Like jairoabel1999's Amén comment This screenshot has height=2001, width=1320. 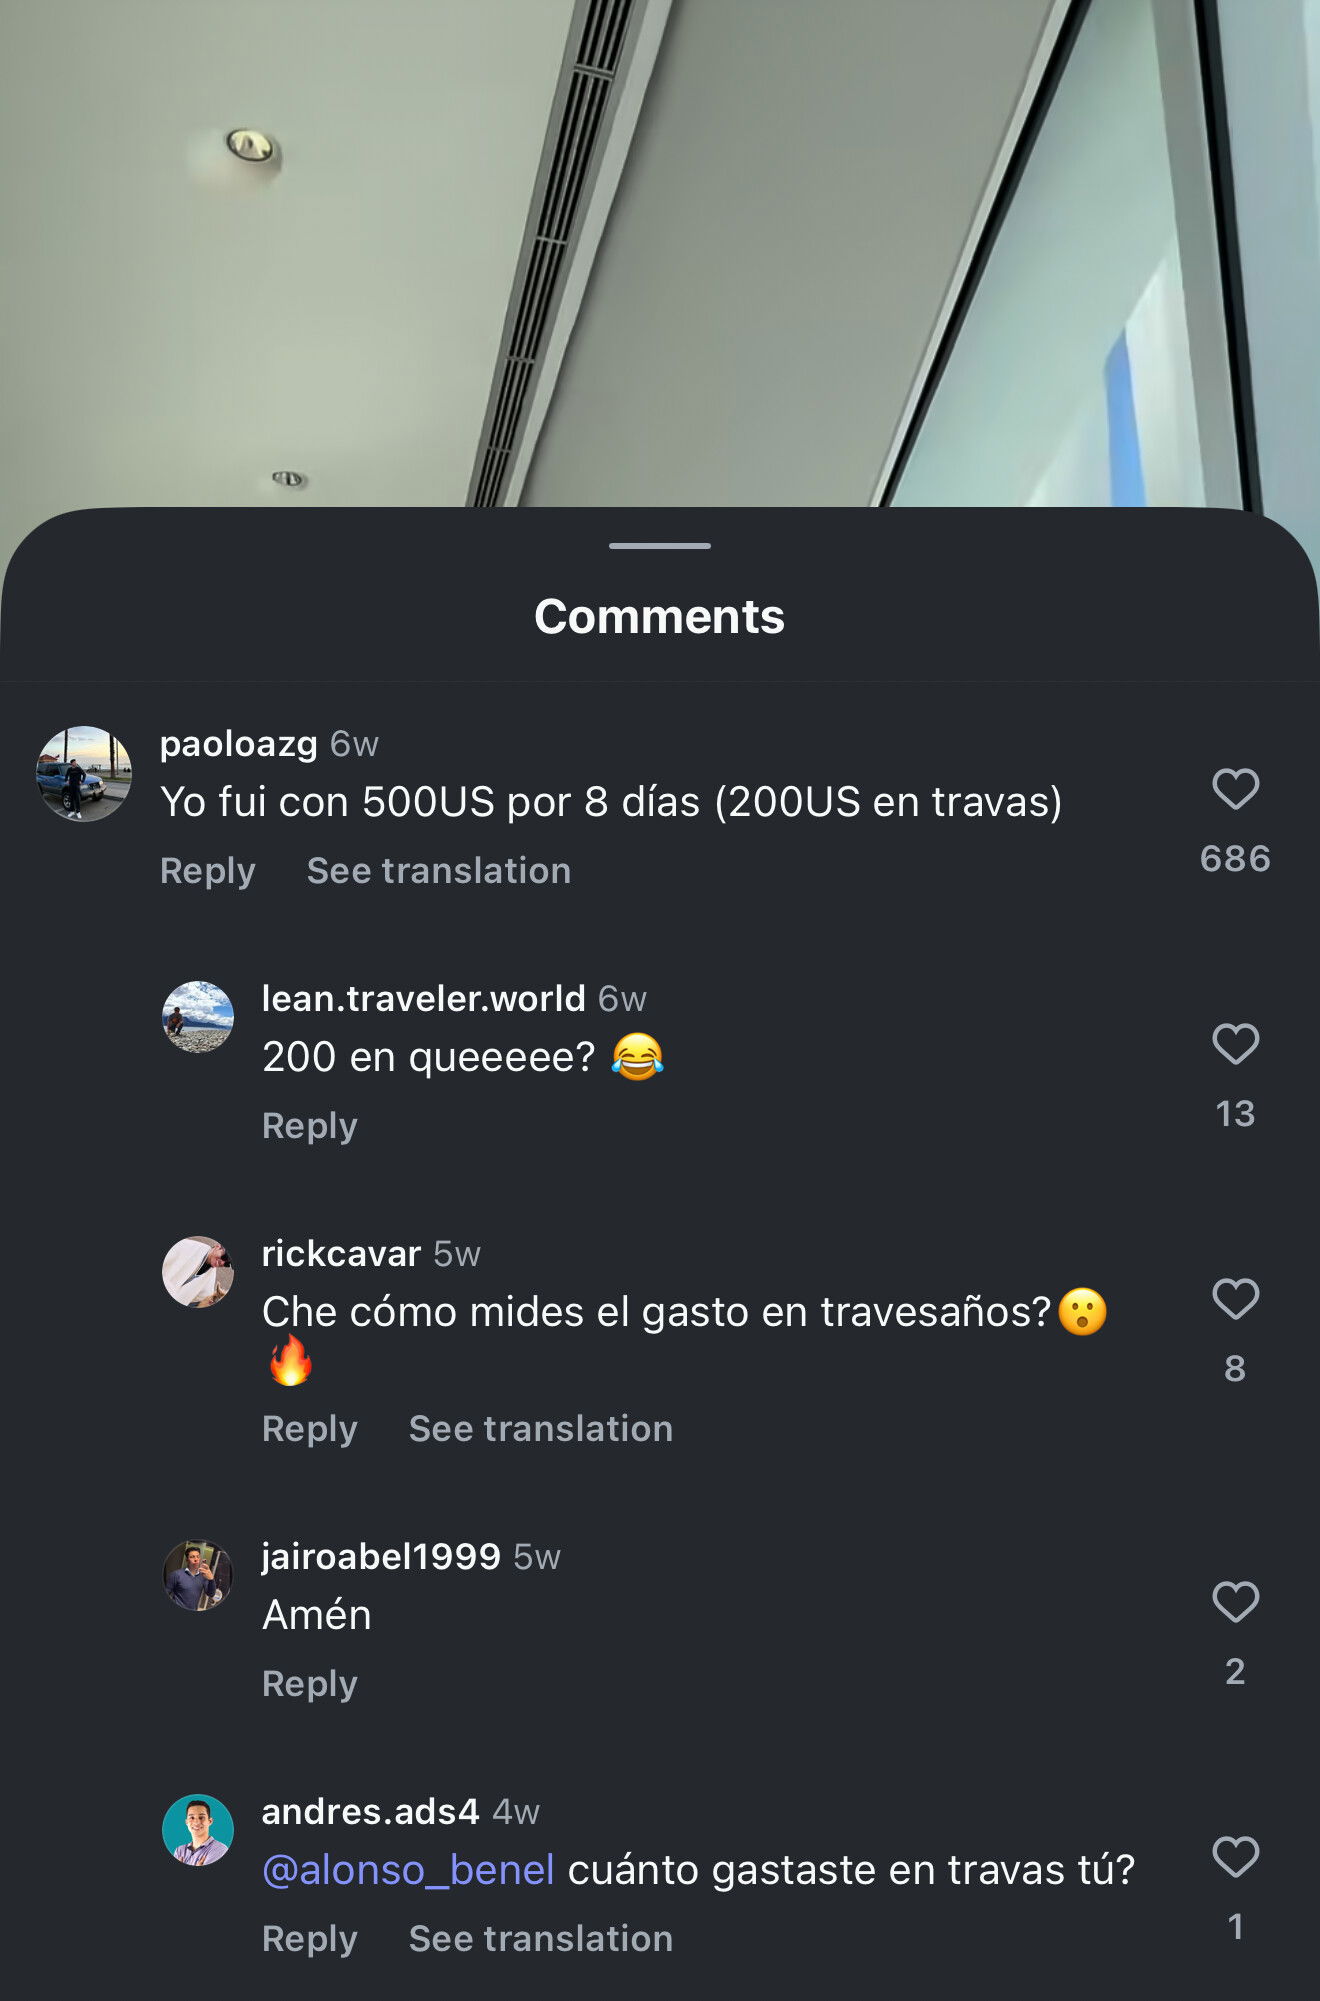(x=1235, y=1602)
